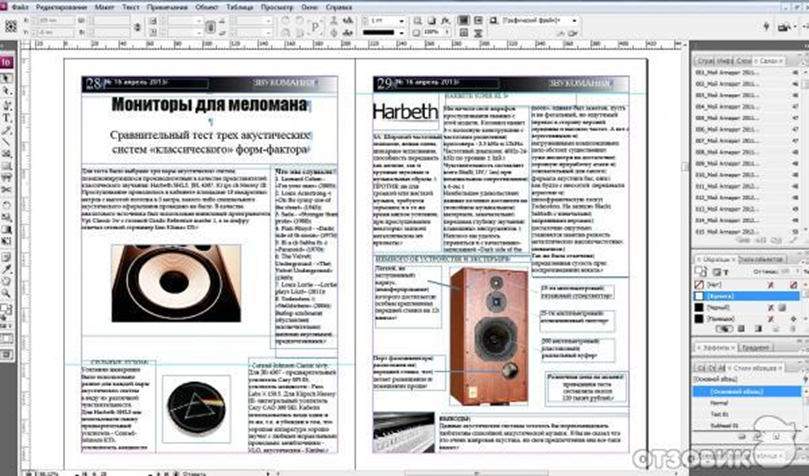
Task: Toggle text formatting (T) in Swatches panel
Action: pyautogui.click(x=726, y=272)
